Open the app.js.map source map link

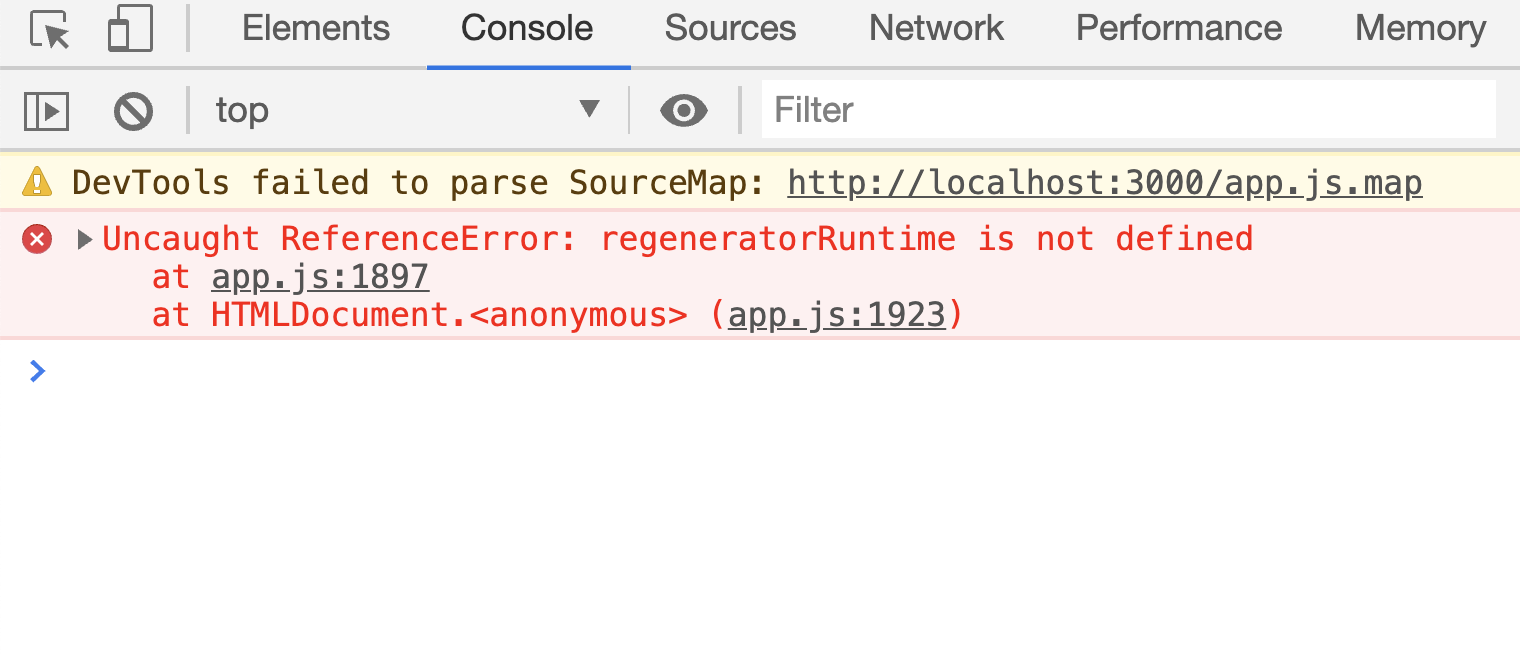tap(1104, 183)
